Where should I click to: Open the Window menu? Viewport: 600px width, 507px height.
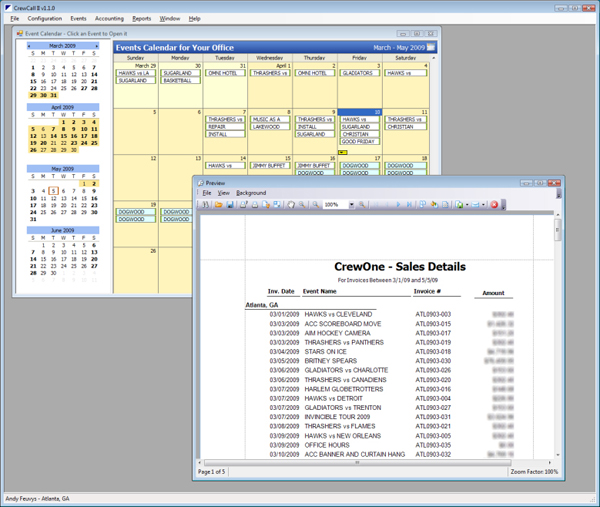170,18
